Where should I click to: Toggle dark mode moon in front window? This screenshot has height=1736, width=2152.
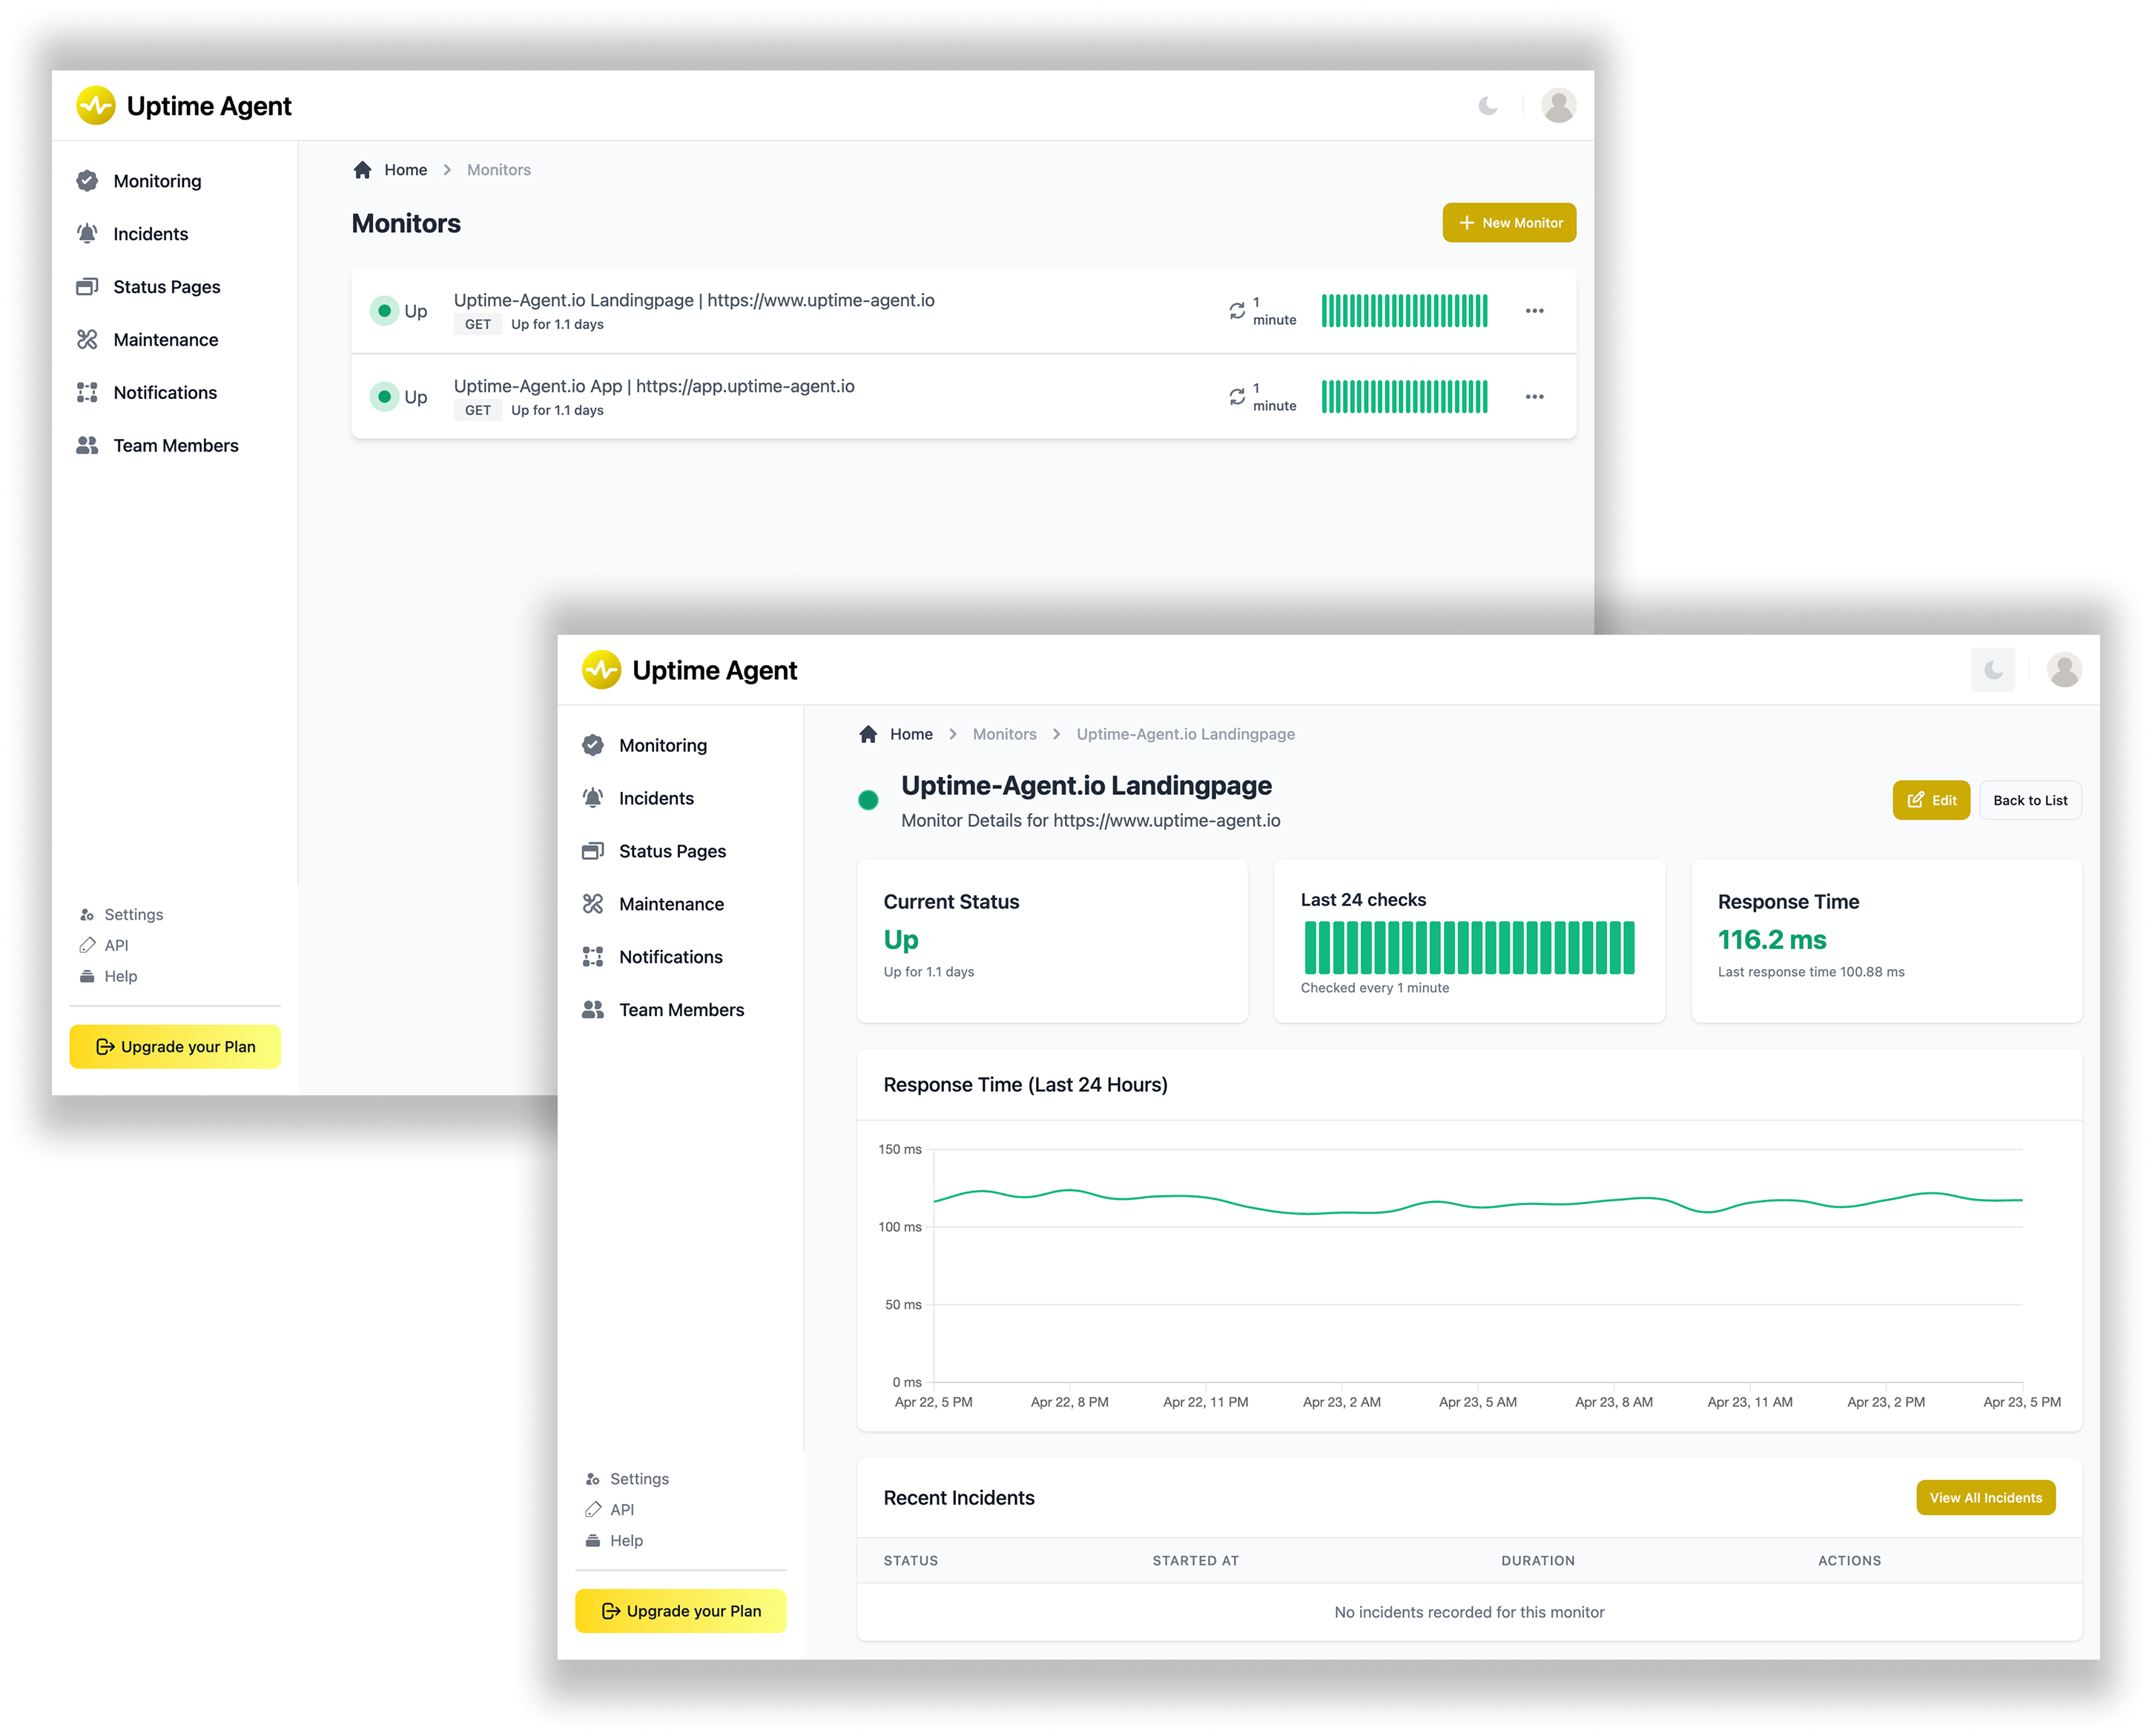1992,670
